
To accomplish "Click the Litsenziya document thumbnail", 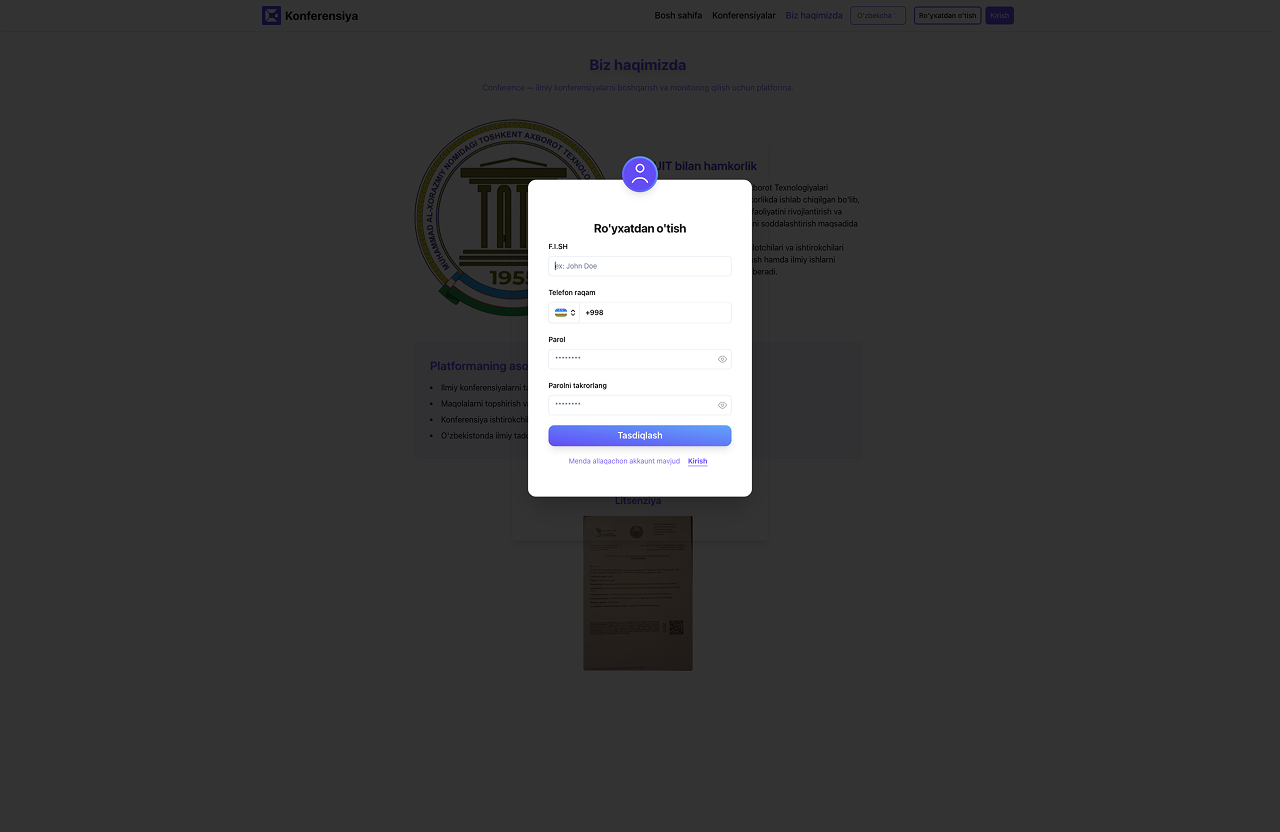I will [x=638, y=593].
